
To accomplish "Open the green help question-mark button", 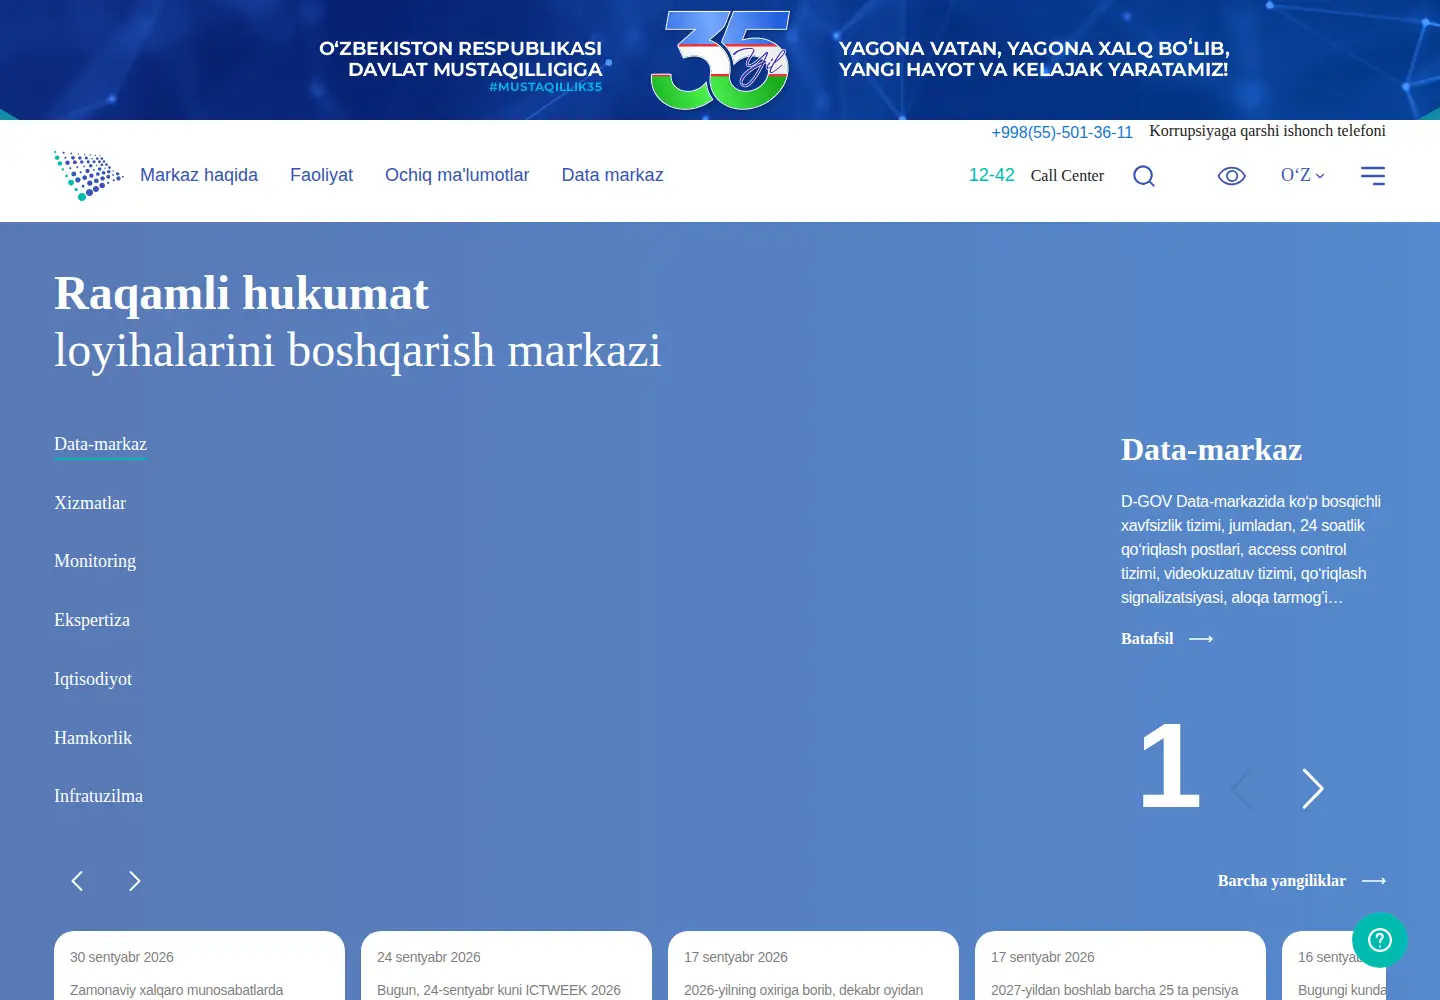I will 1380,940.
